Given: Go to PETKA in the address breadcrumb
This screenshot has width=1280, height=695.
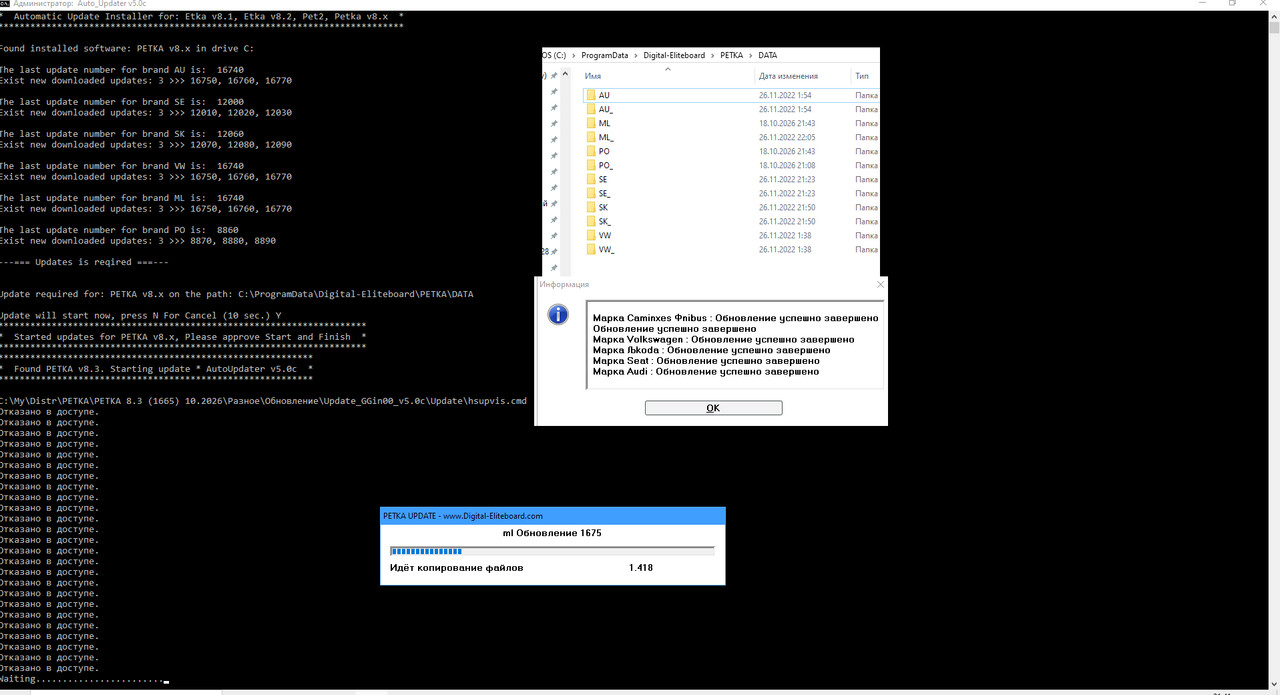Looking at the screenshot, I should pos(732,55).
